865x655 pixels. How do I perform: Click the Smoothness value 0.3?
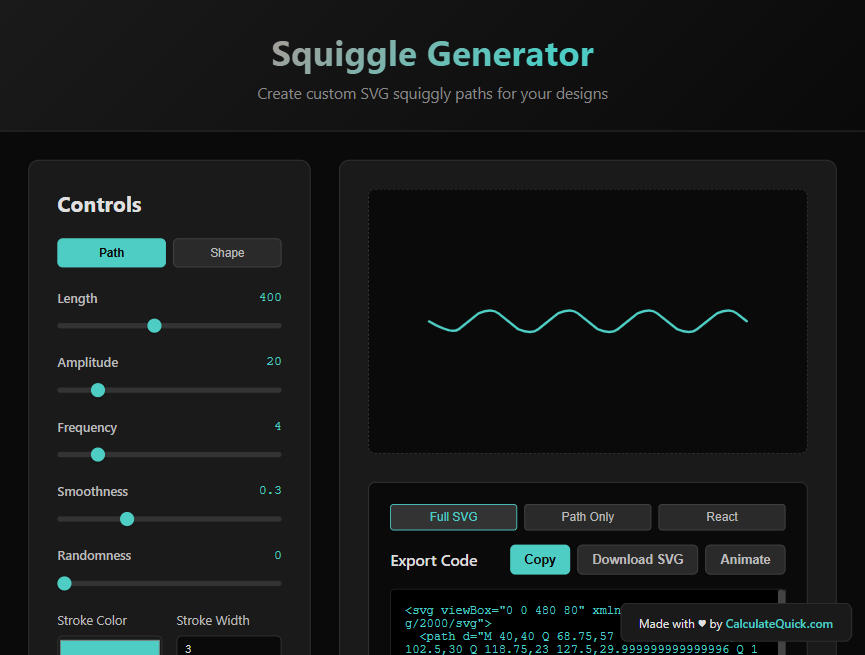[270, 491]
